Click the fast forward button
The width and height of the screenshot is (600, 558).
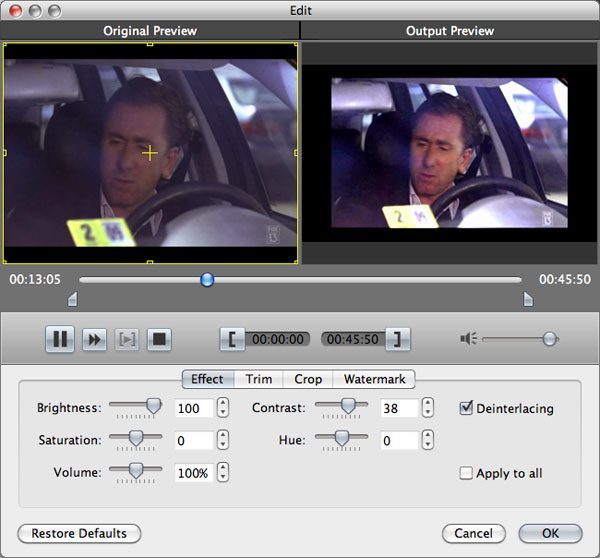[x=94, y=339]
